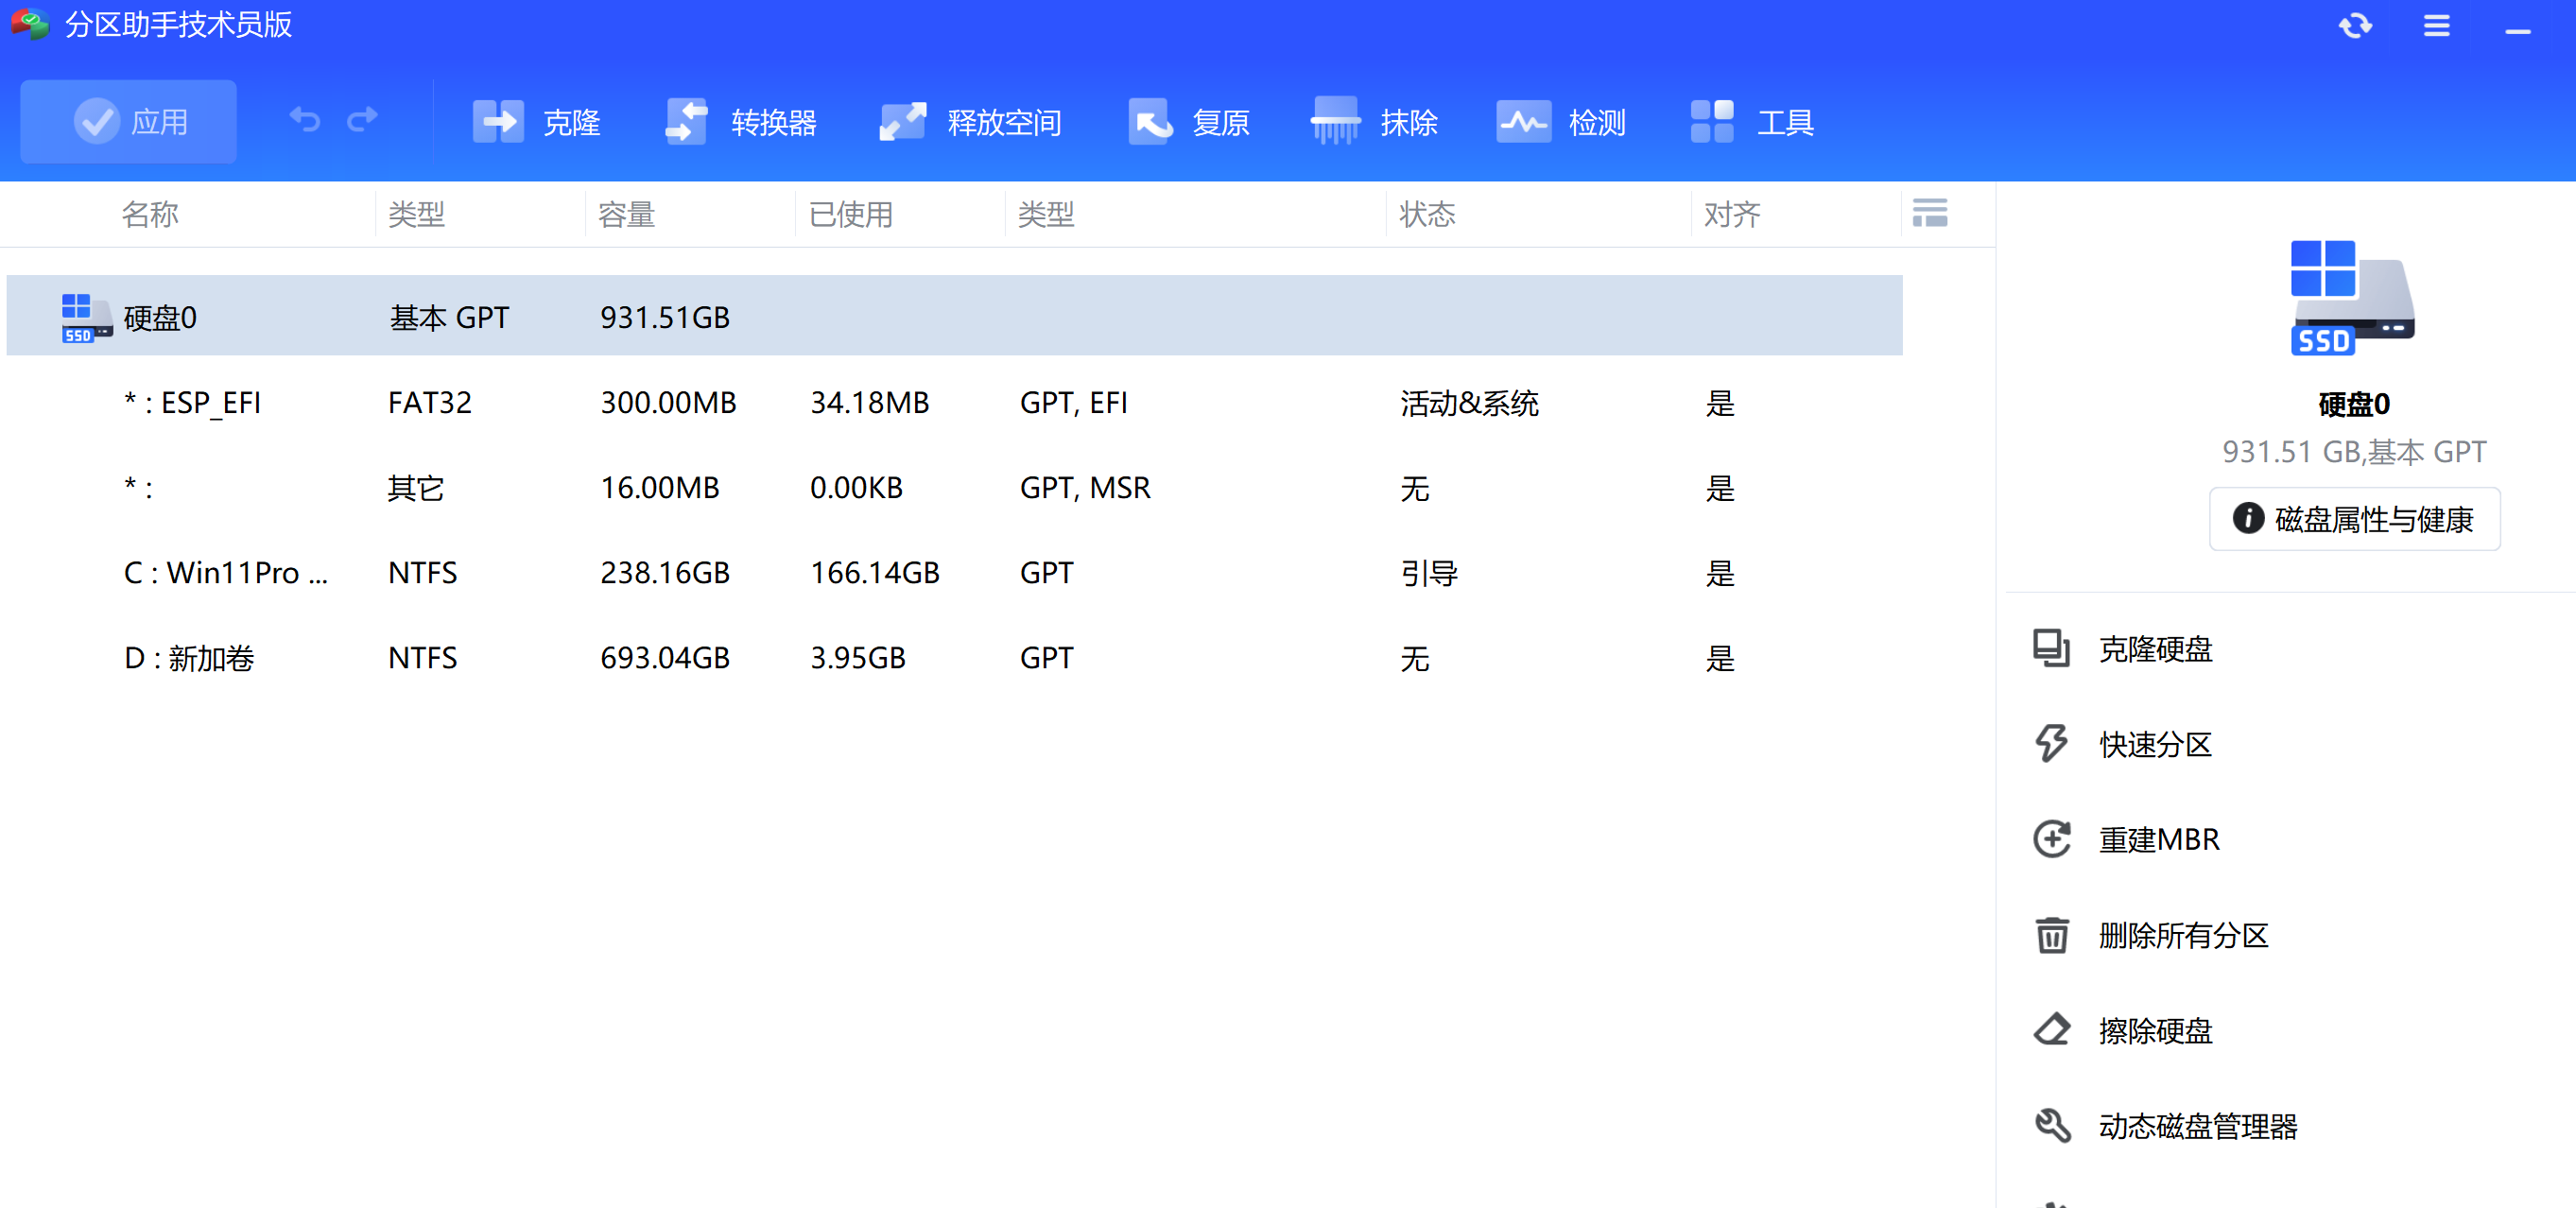This screenshot has height=1208, width=2576.
Task: Click the 对齐 column header
Action: (x=1732, y=214)
